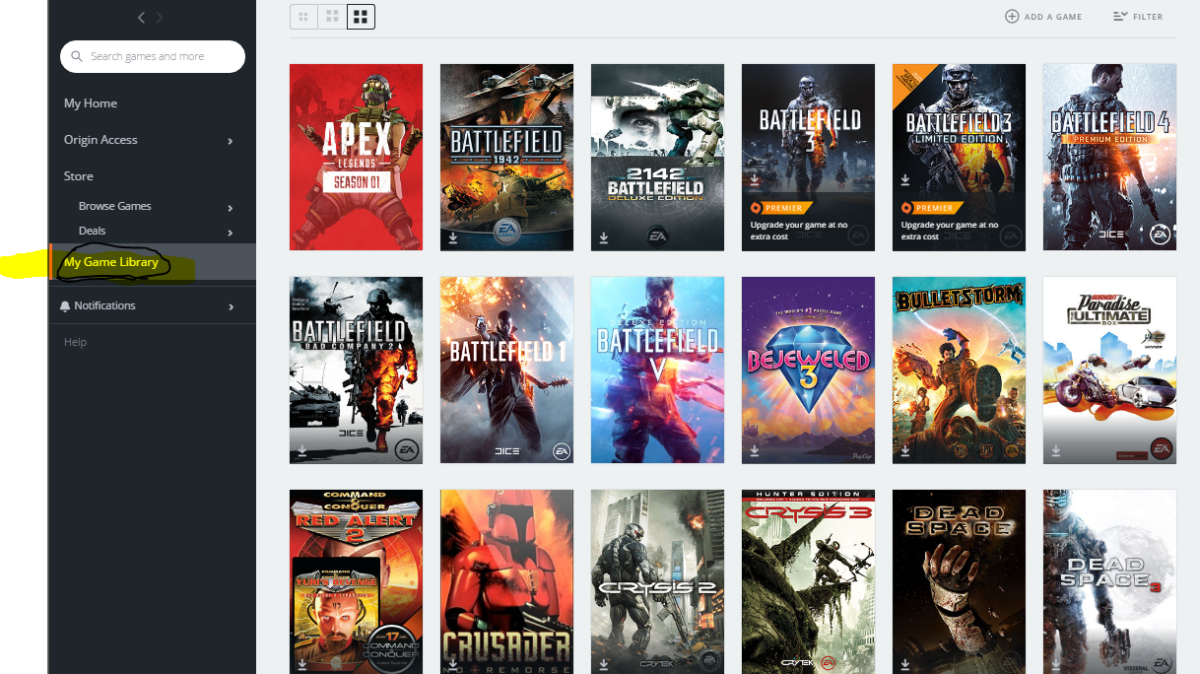Open the Store section in the sidebar
This screenshot has width=1200, height=674.
tap(78, 176)
